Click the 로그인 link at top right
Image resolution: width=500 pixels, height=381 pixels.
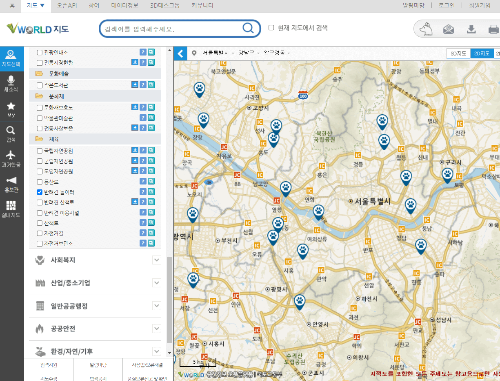point(446,6)
